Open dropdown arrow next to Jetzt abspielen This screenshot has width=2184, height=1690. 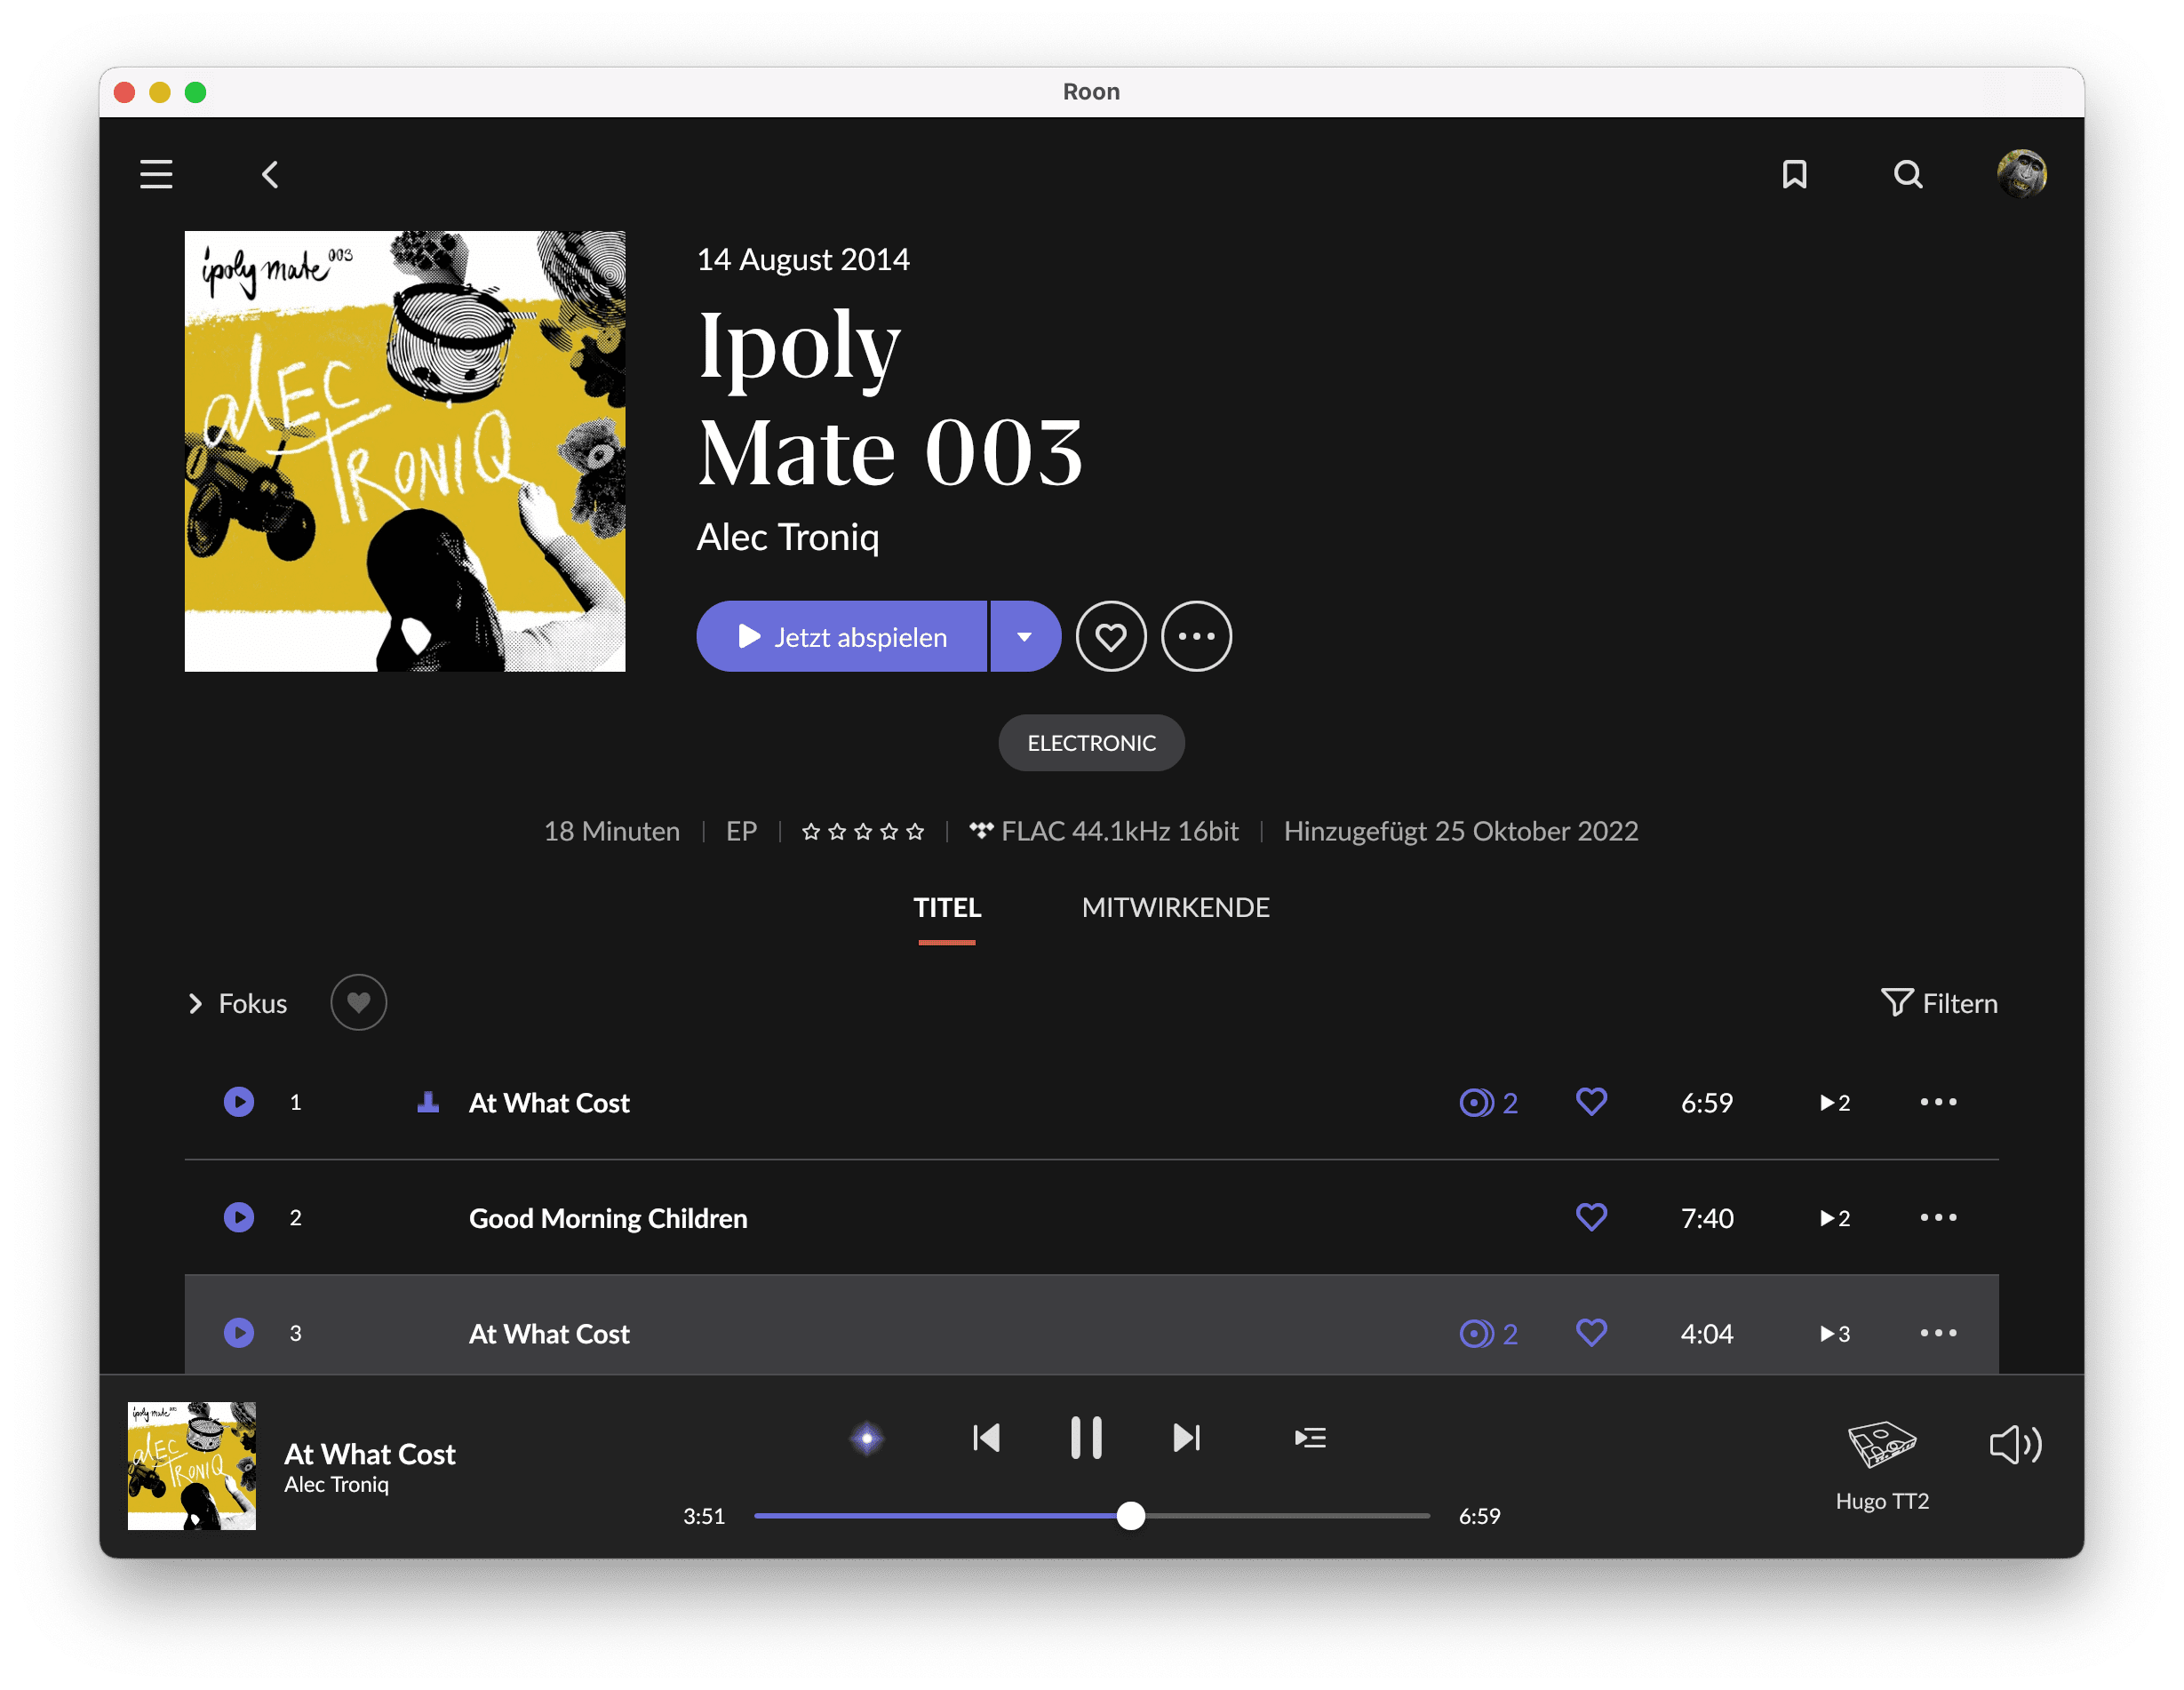click(1024, 636)
